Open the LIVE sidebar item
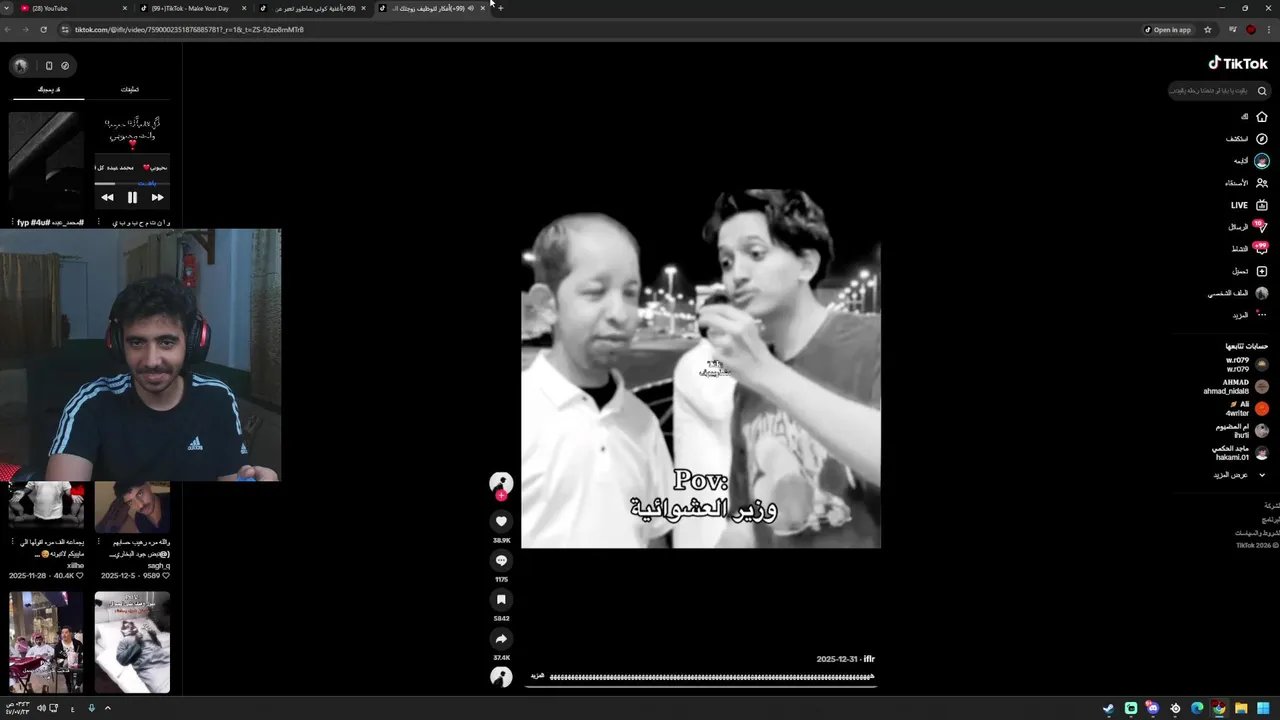The height and width of the screenshot is (720, 1280). [x=1250, y=205]
